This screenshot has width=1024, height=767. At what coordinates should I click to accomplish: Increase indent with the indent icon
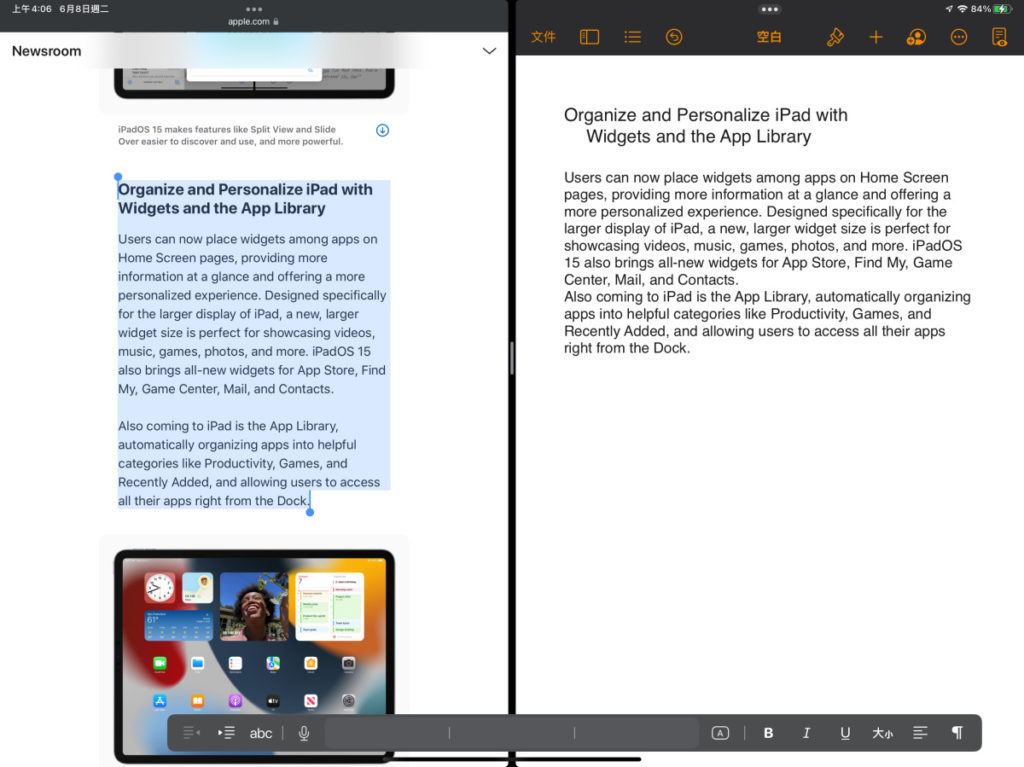(226, 733)
